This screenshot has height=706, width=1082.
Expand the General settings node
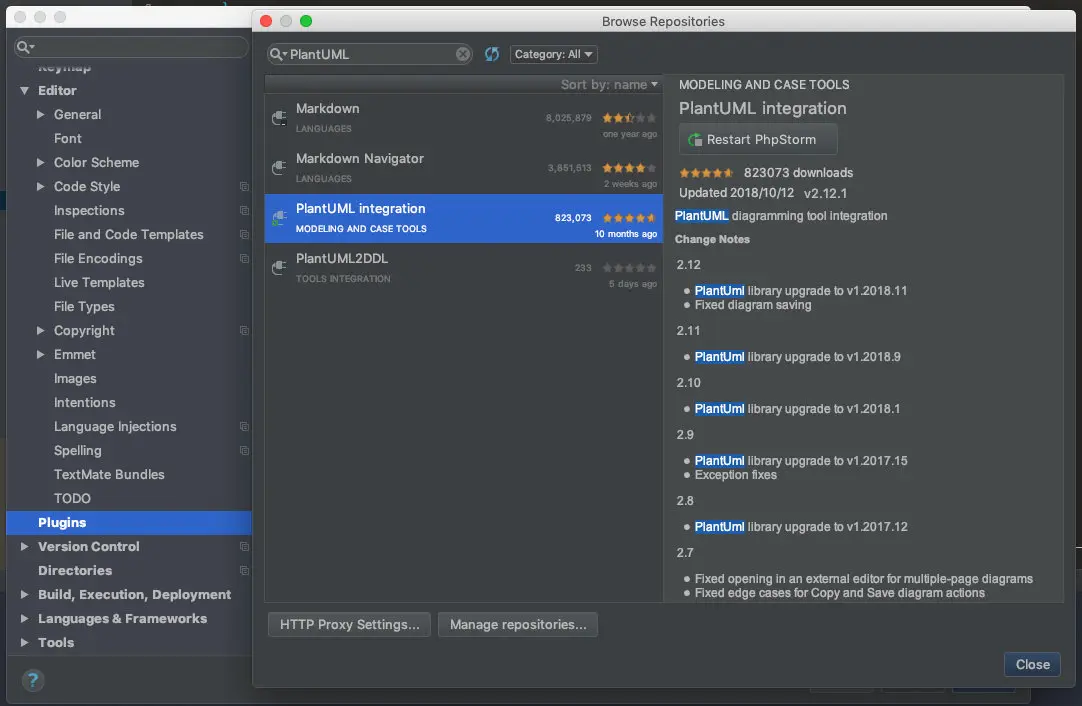click(x=41, y=115)
